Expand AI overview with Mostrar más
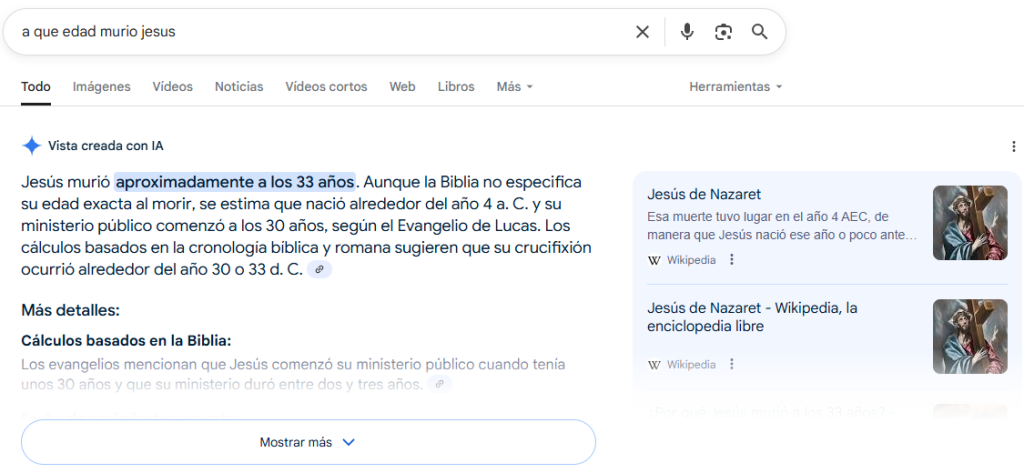Viewport: 1024px width, 473px height. pos(308,442)
